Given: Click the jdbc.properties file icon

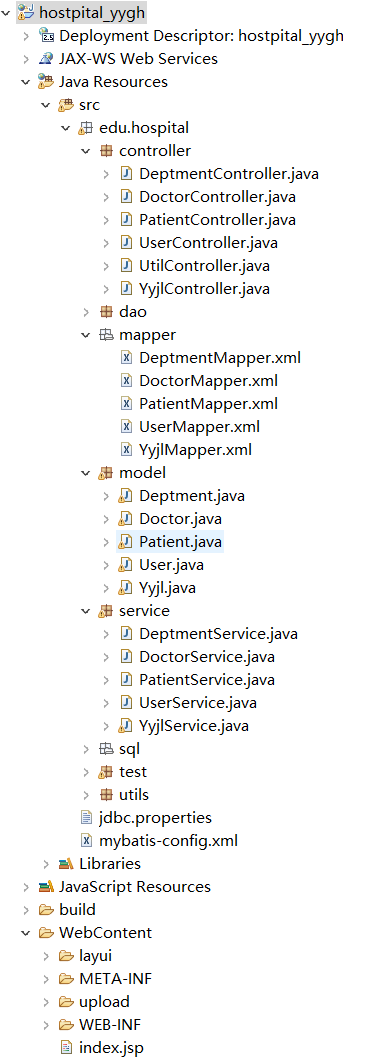Looking at the screenshot, I should click(x=86, y=818).
